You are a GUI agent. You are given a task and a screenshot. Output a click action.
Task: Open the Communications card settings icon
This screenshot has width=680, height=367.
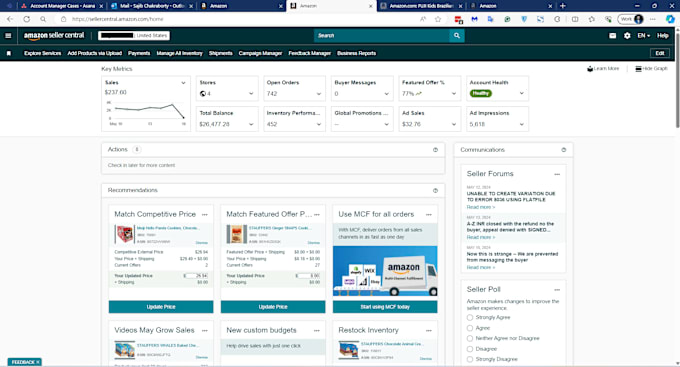[564, 150]
